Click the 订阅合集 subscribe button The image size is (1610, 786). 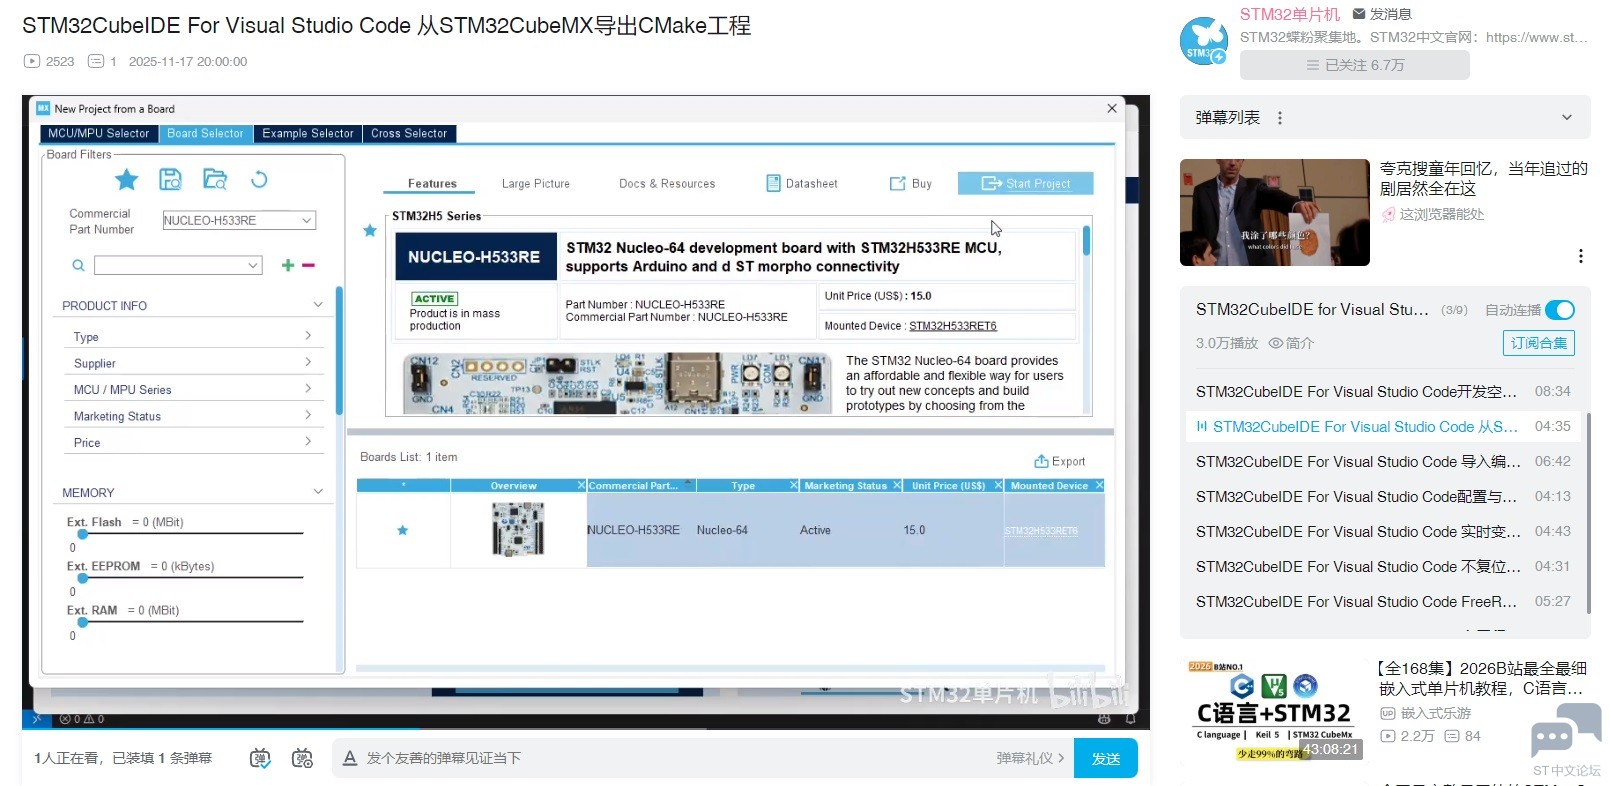1539,343
